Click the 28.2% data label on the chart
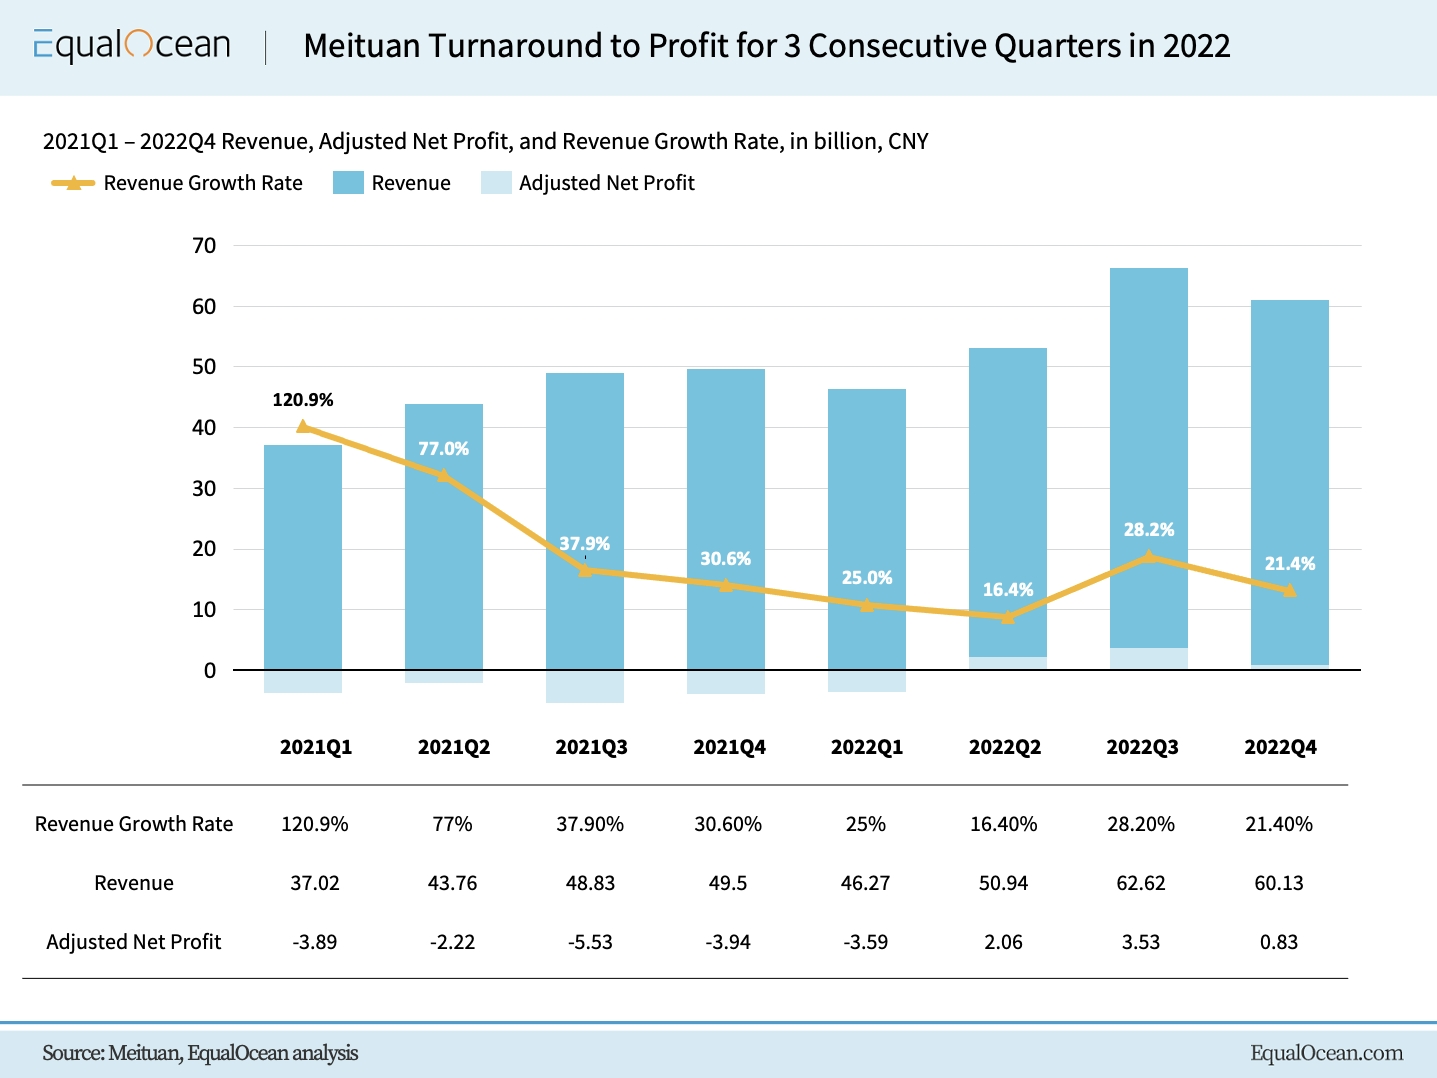The height and width of the screenshot is (1078, 1437). 1149,530
